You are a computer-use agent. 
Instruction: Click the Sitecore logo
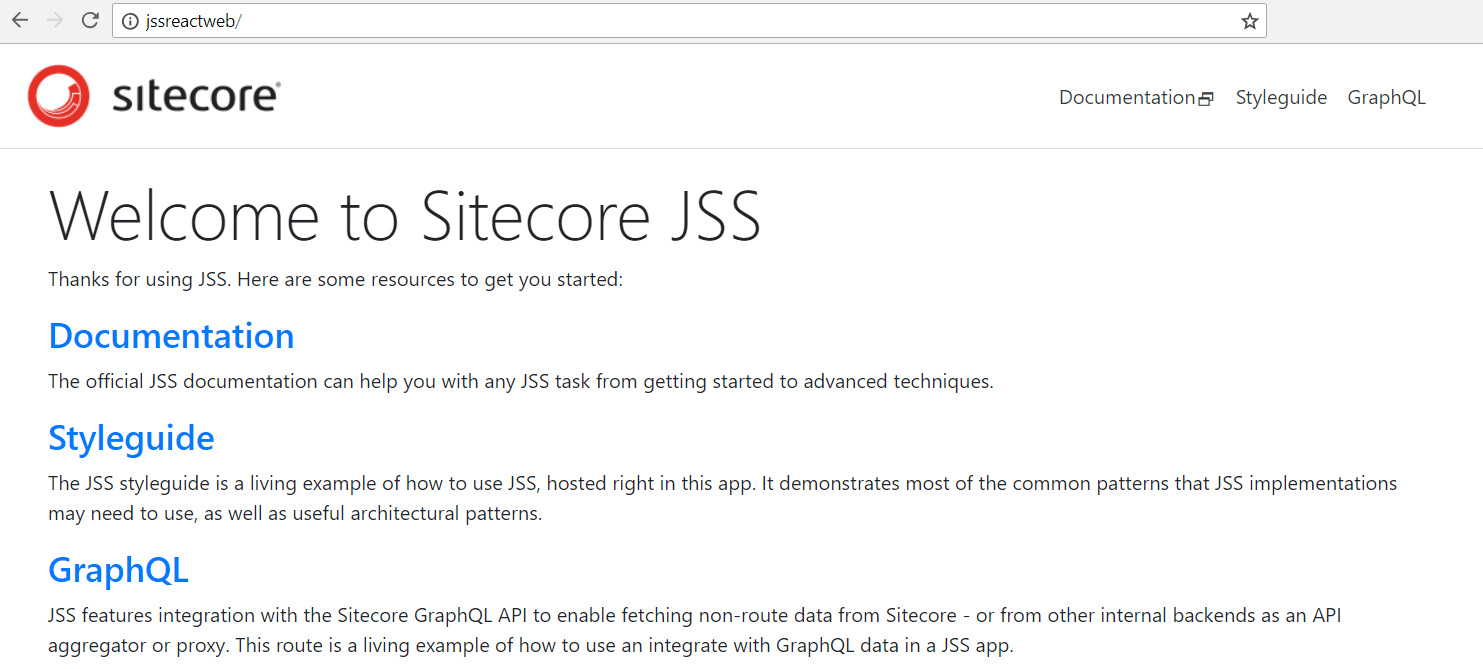[x=154, y=96]
